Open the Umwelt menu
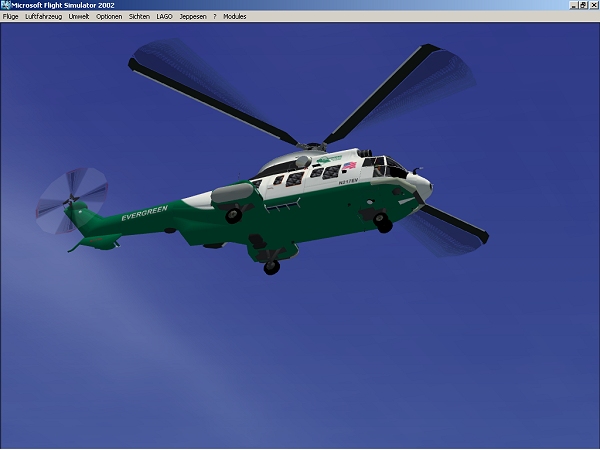This screenshot has width=600, height=450. point(79,17)
